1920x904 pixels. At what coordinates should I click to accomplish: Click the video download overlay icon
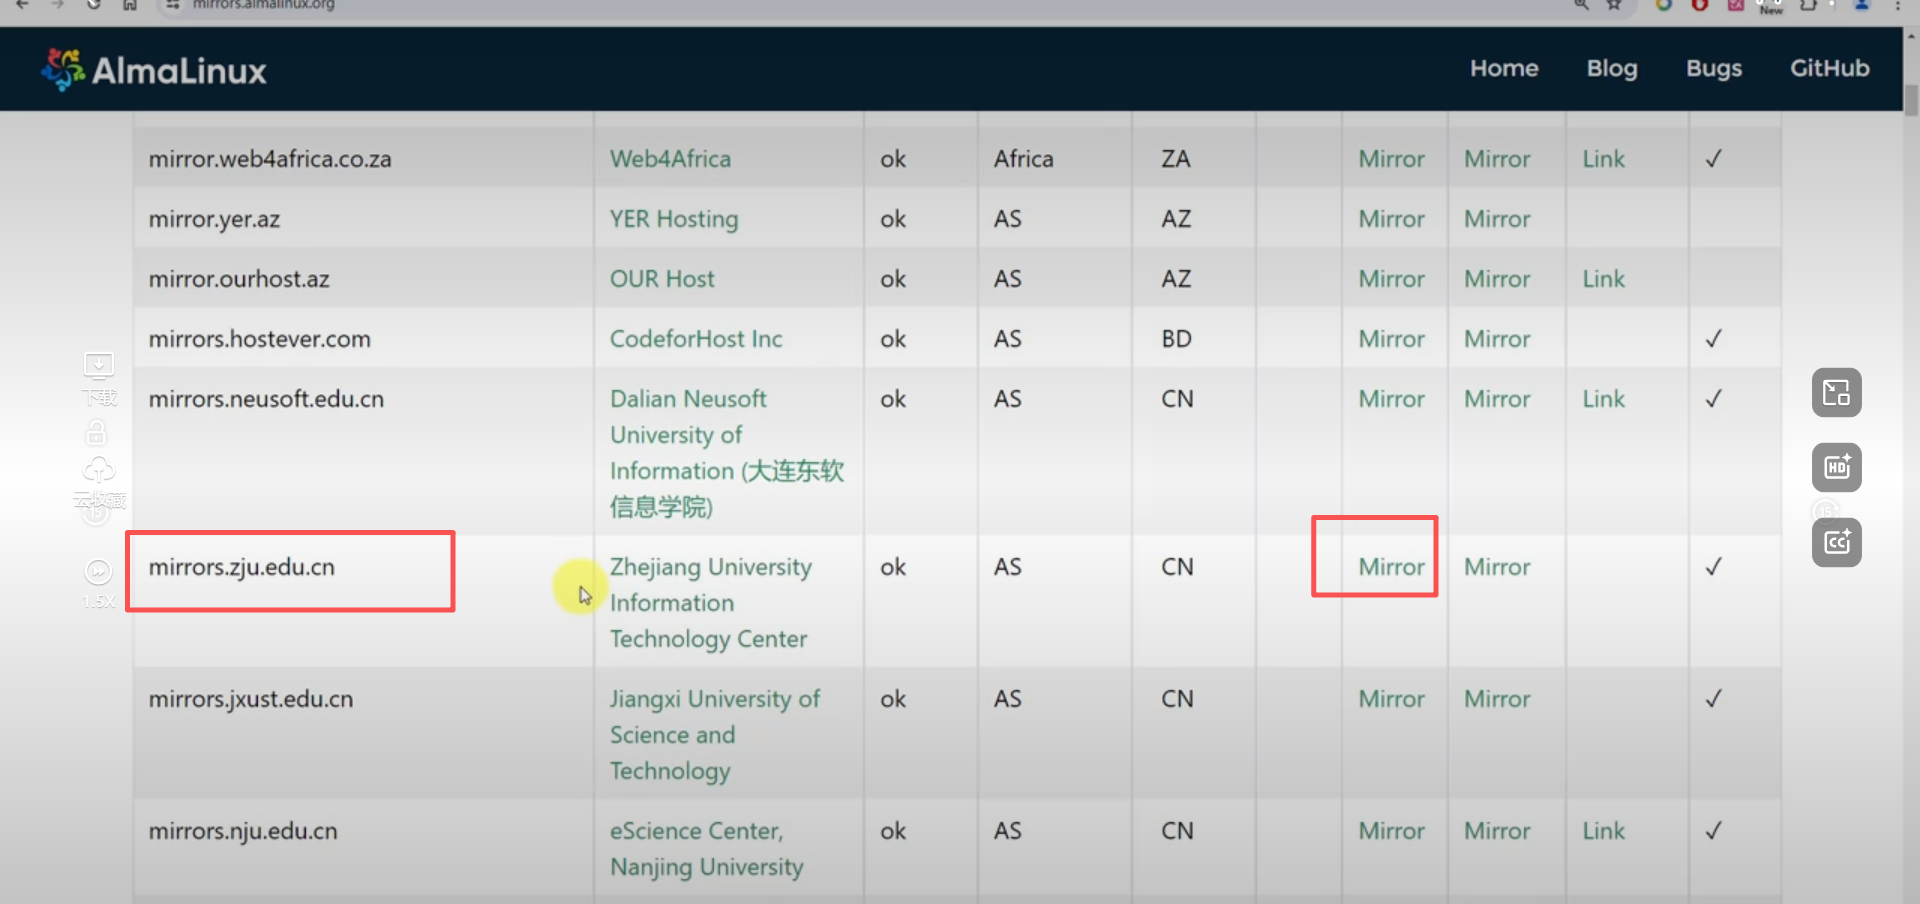[x=98, y=366]
